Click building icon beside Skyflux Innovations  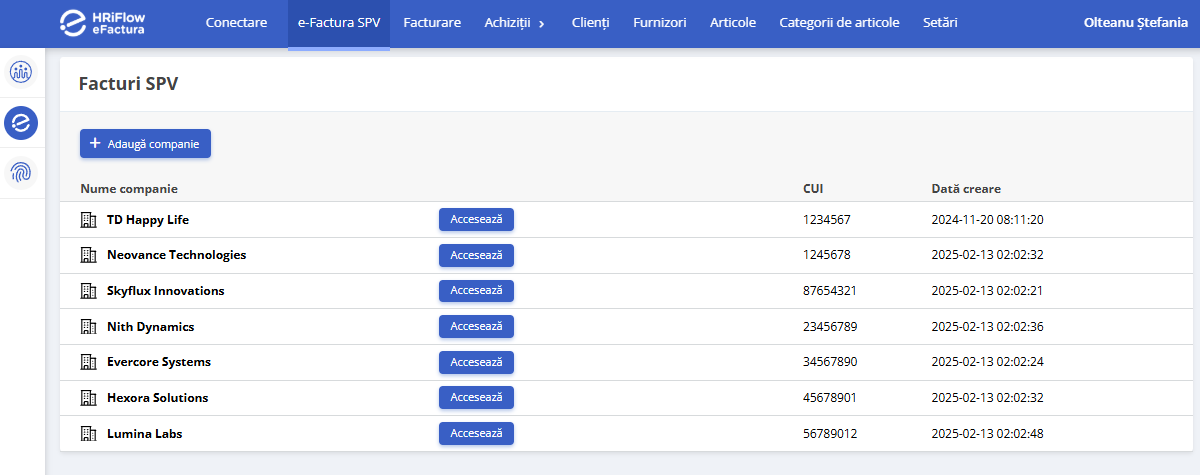pos(88,291)
